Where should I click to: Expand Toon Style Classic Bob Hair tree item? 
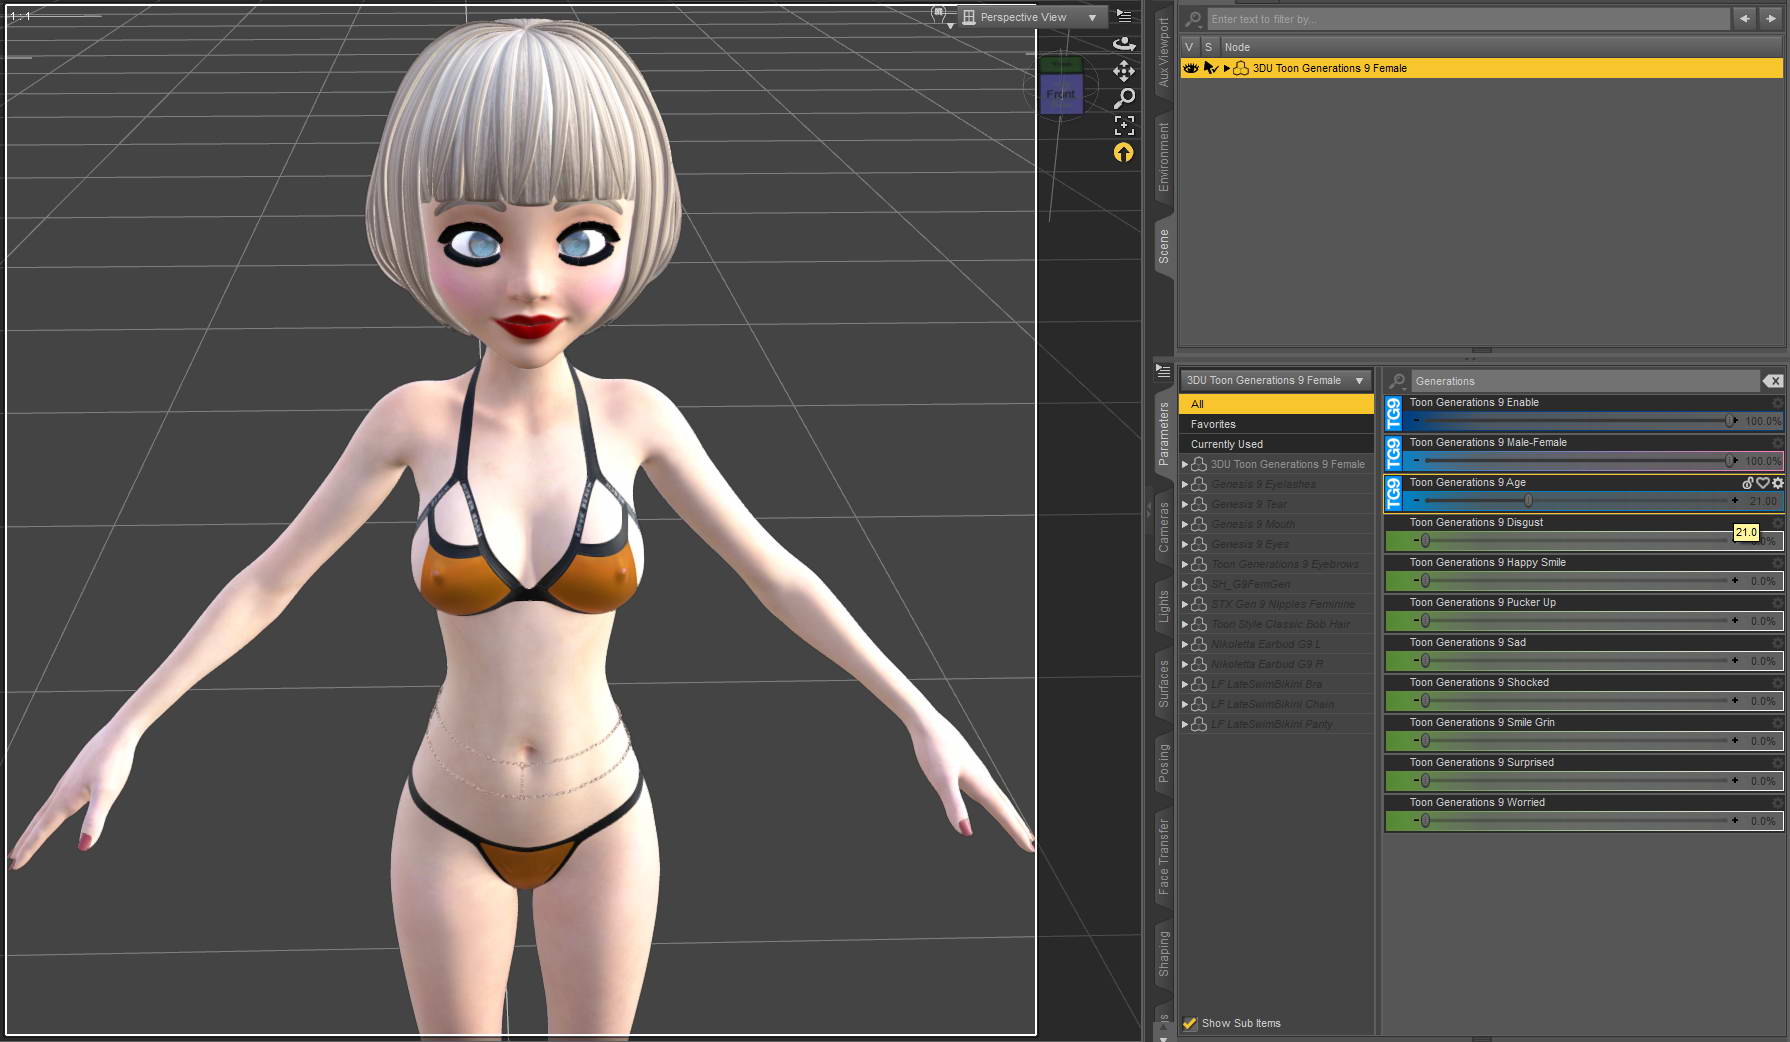point(1185,624)
